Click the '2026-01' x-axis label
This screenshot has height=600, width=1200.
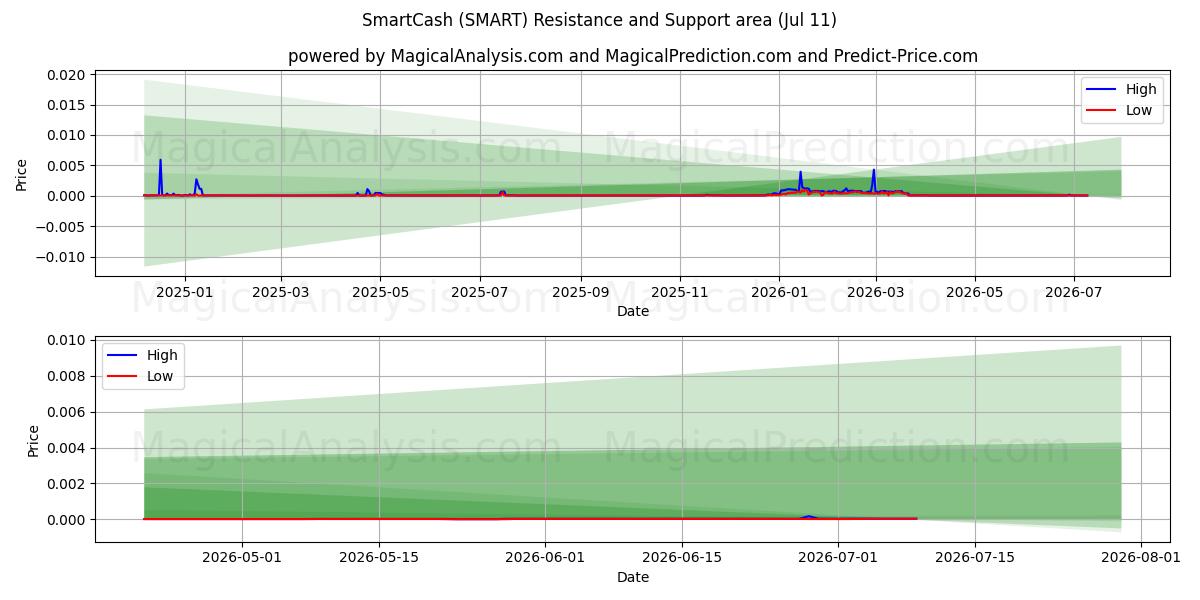[779, 292]
